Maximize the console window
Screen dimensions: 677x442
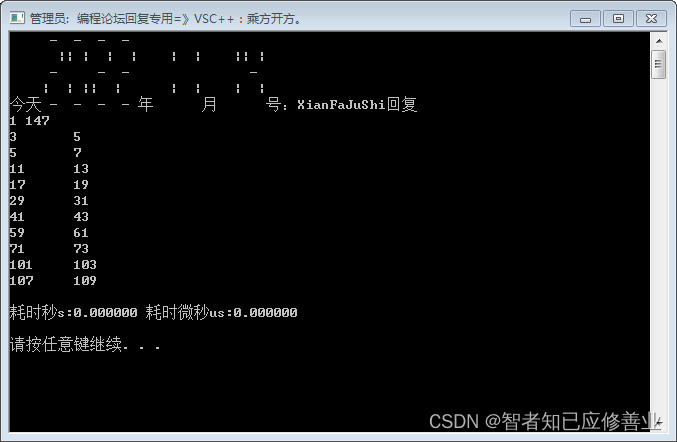coord(618,19)
